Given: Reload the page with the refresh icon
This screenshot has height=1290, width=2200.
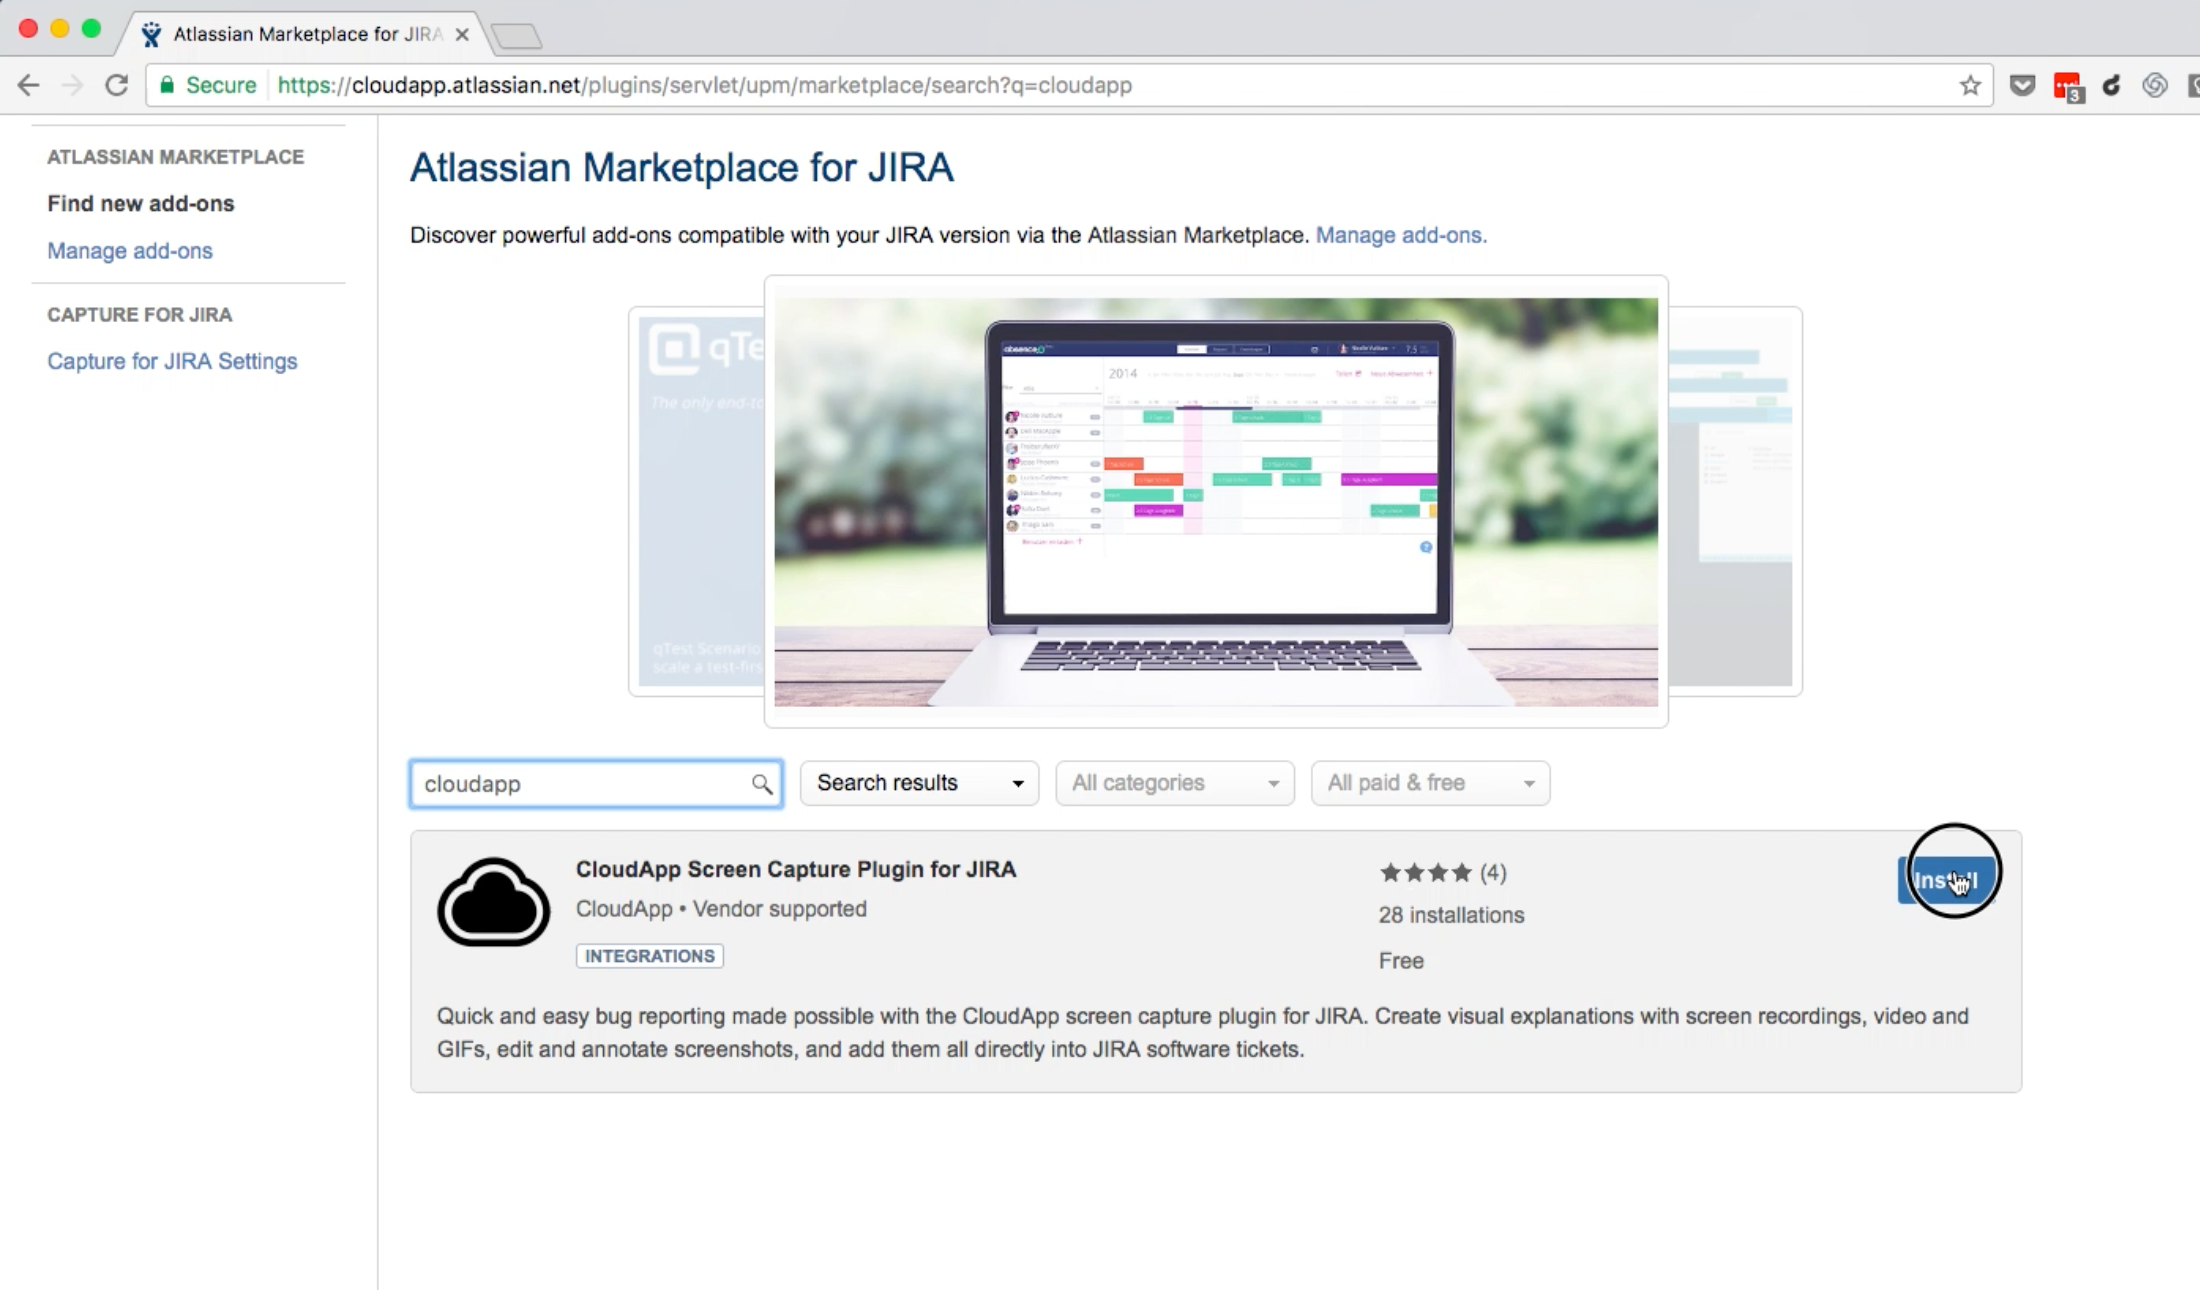Looking at the screenshot, I should pyautogui.click(x=117, y=85).
